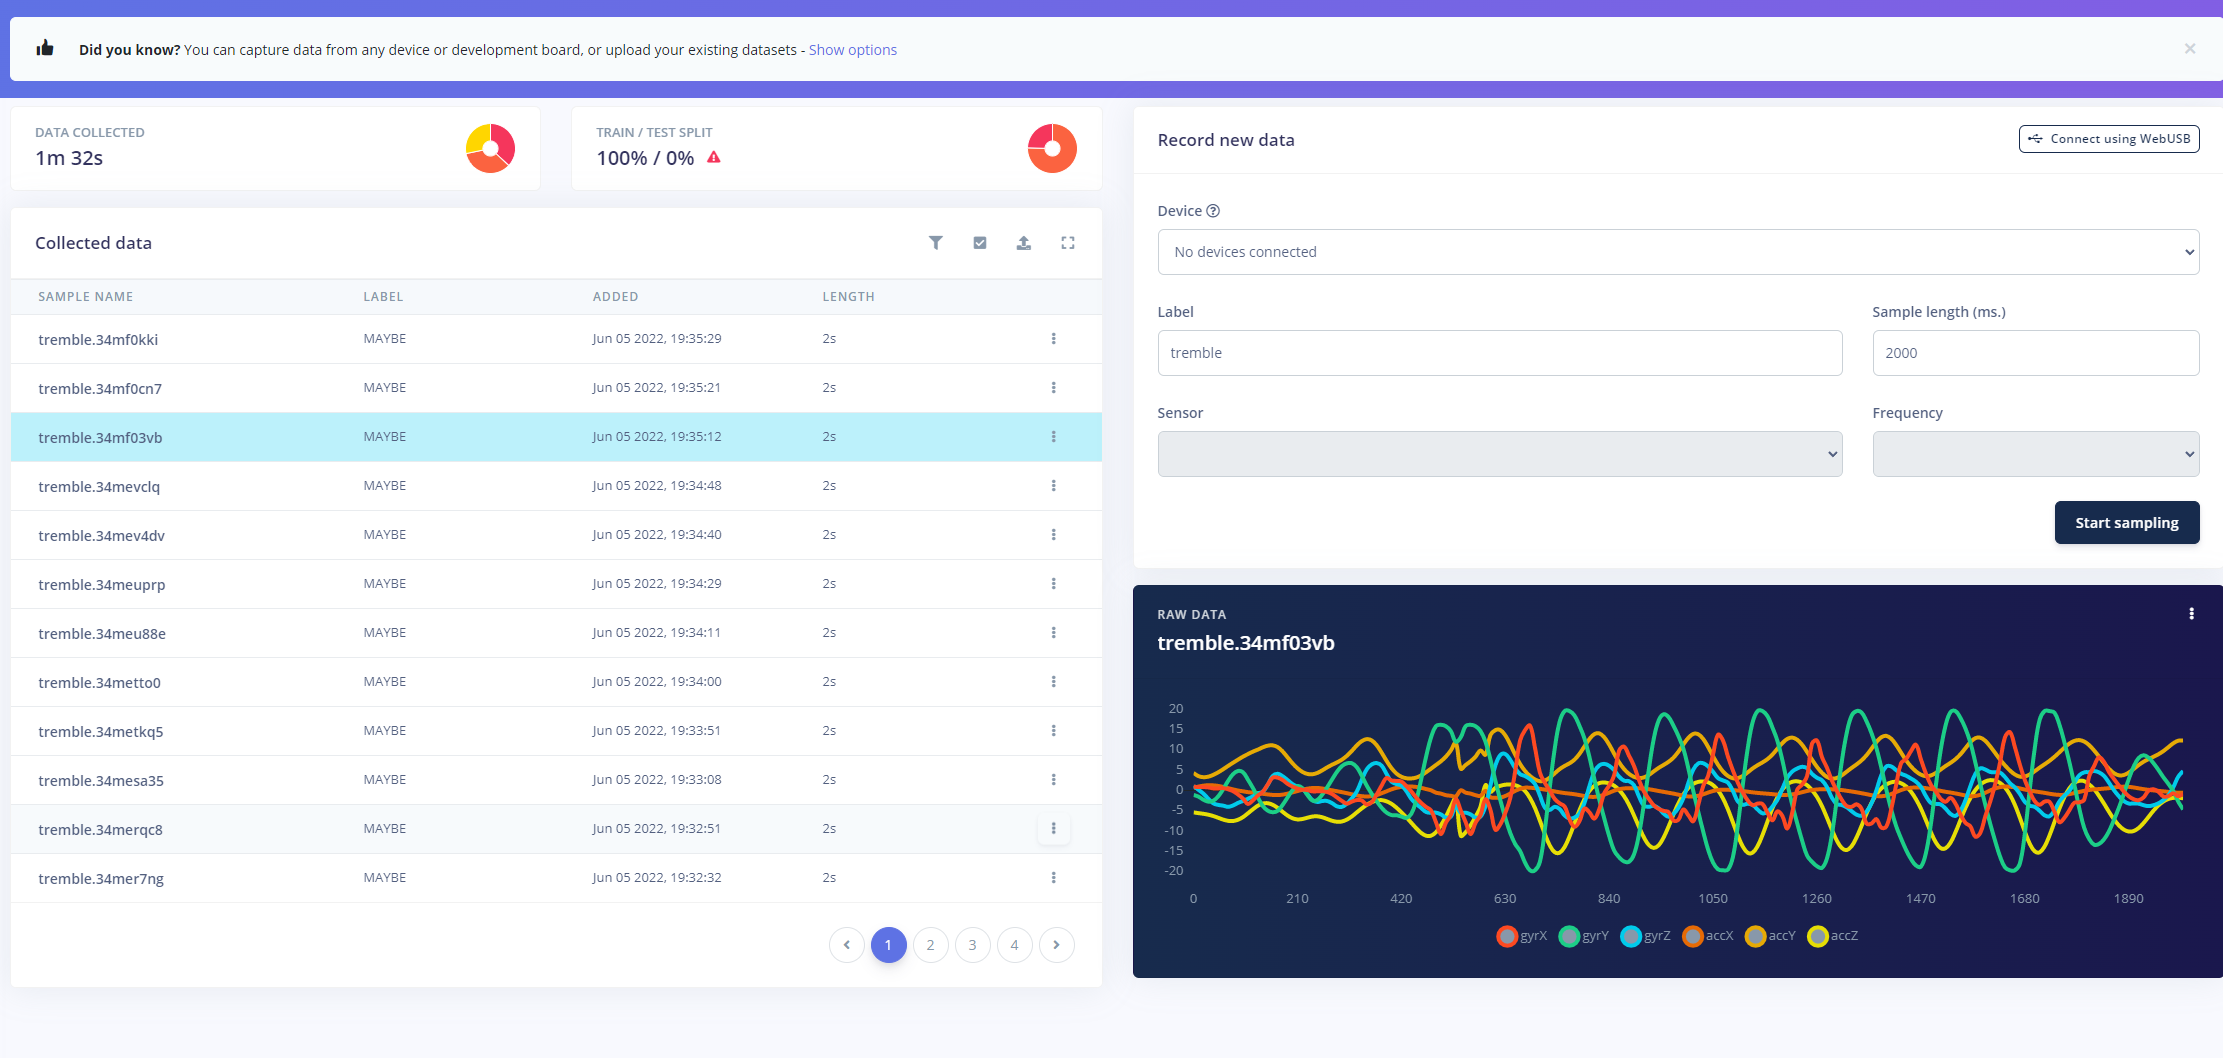
Task: Open the Frequency dropdown
Action: pyautogui.click(x=2036, y=454)
